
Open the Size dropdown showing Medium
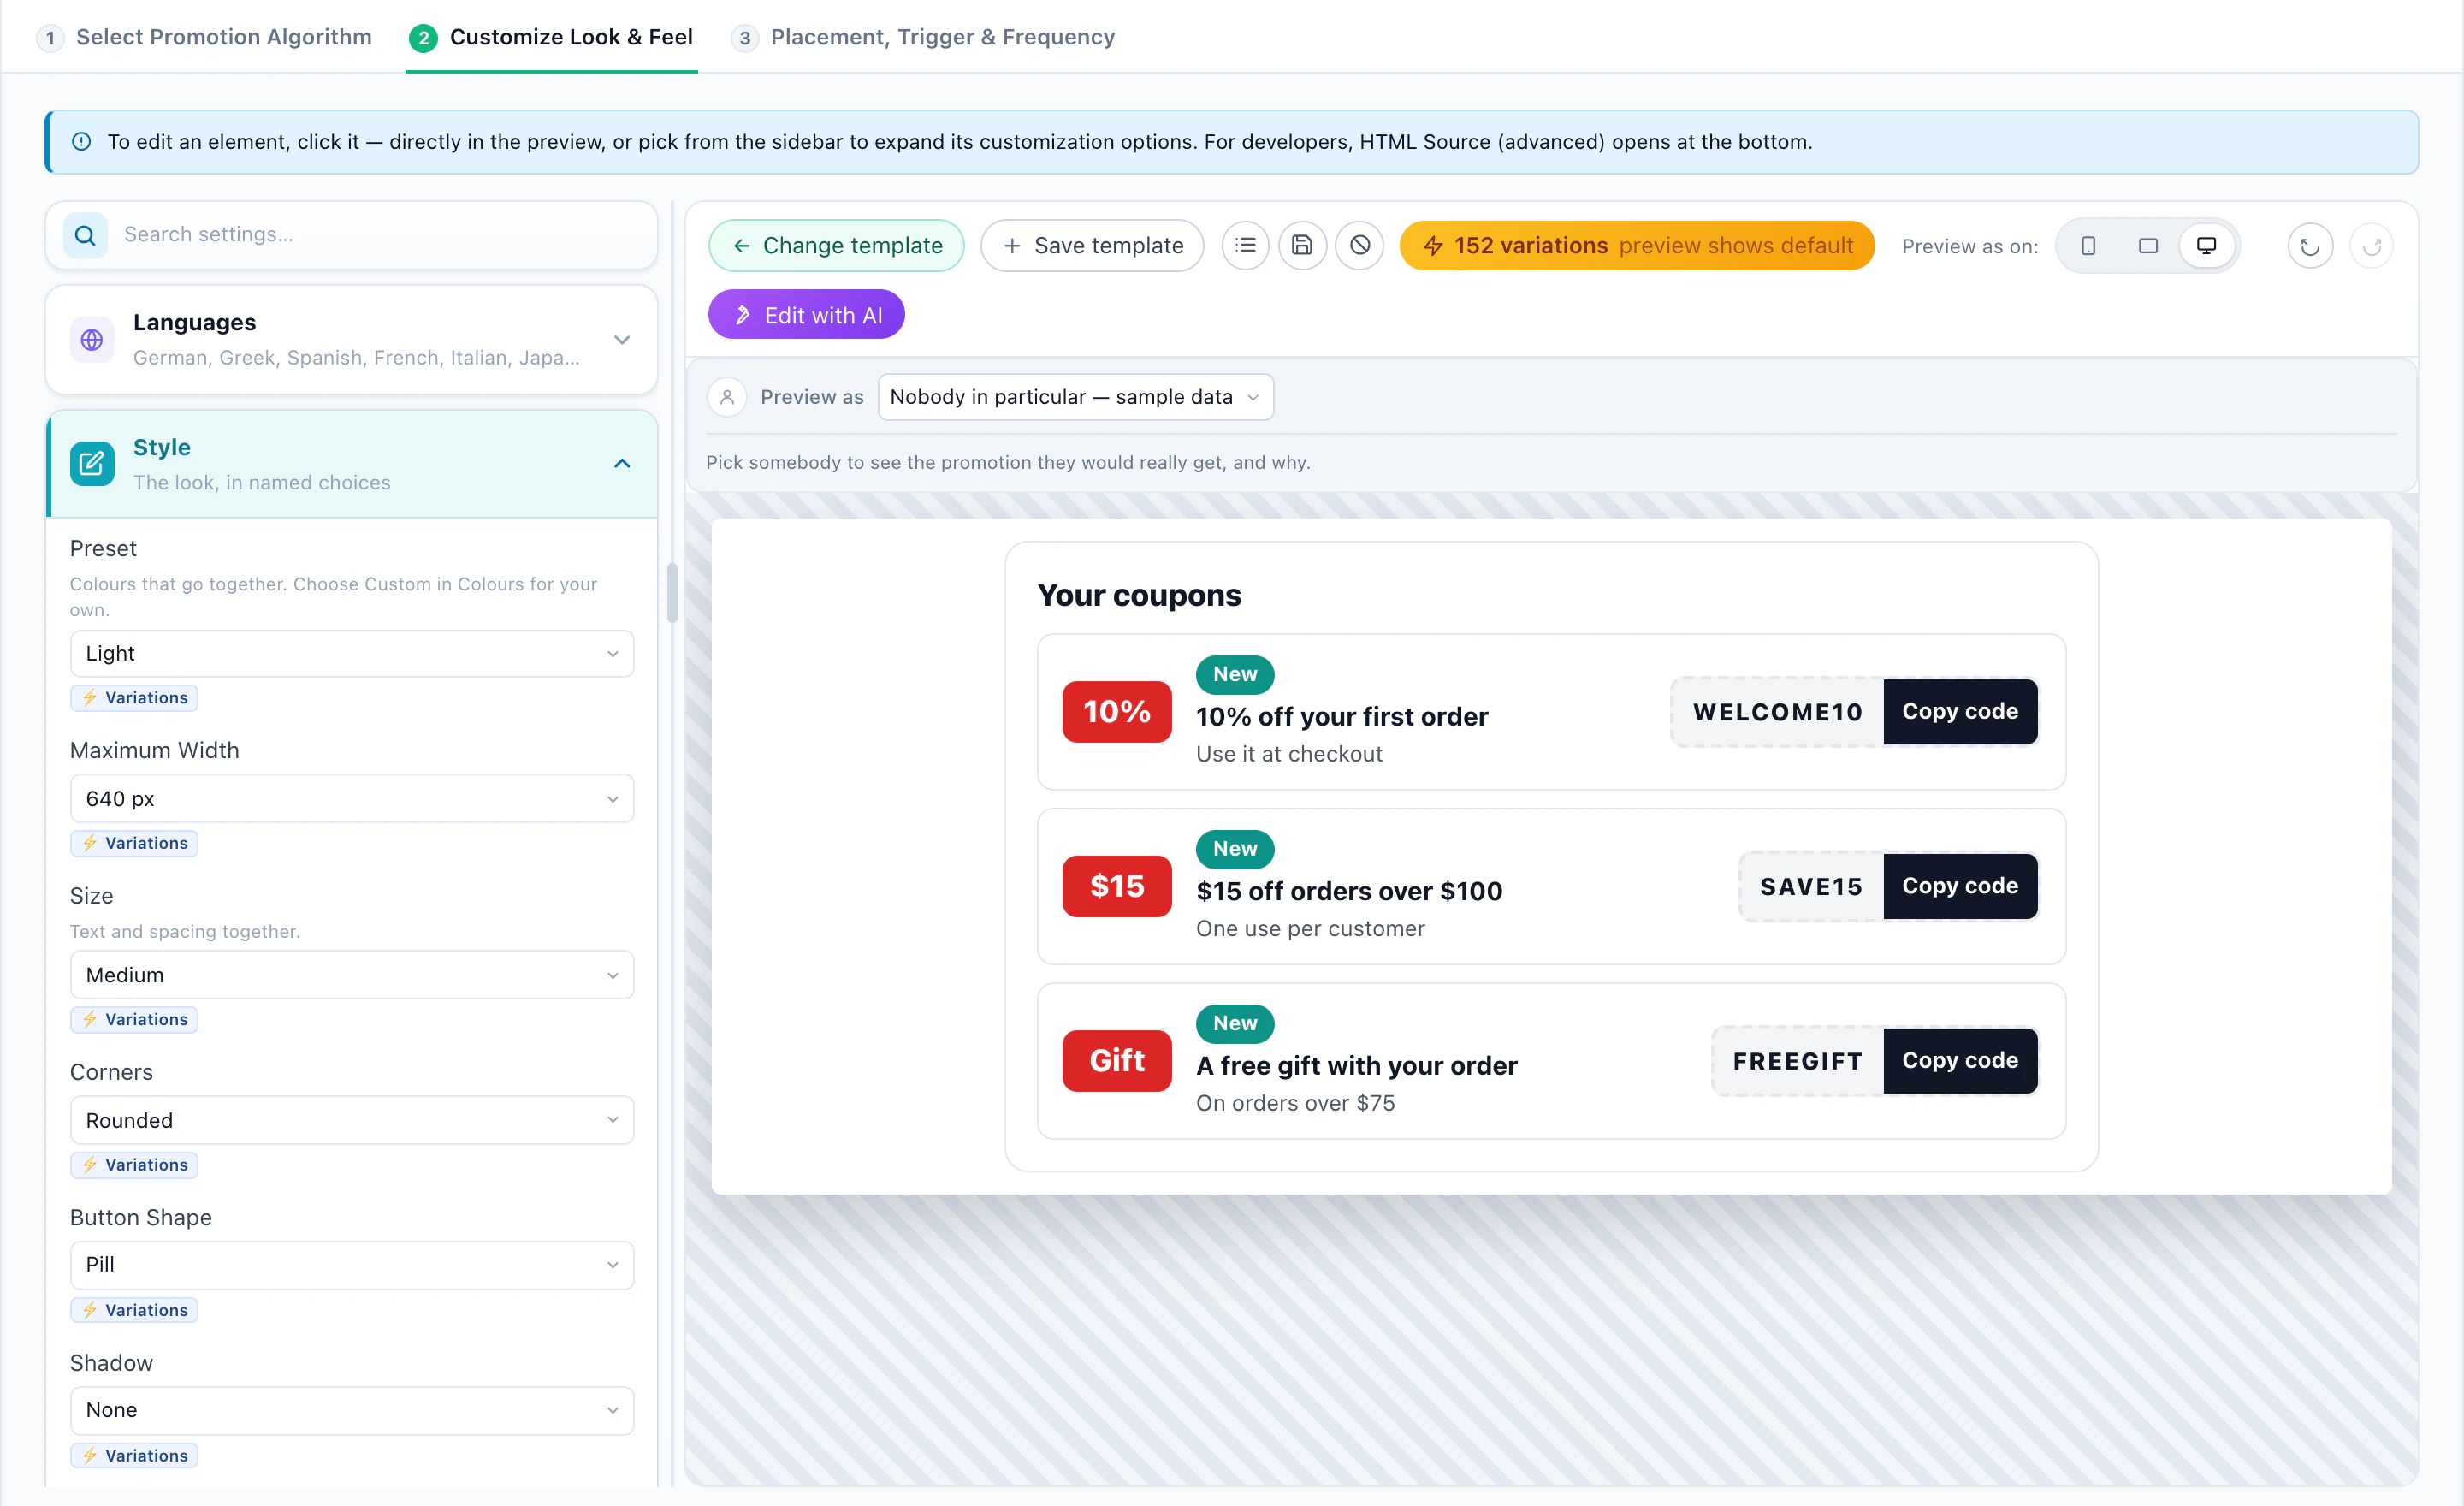pyautogui.click(x=352, y=975)
